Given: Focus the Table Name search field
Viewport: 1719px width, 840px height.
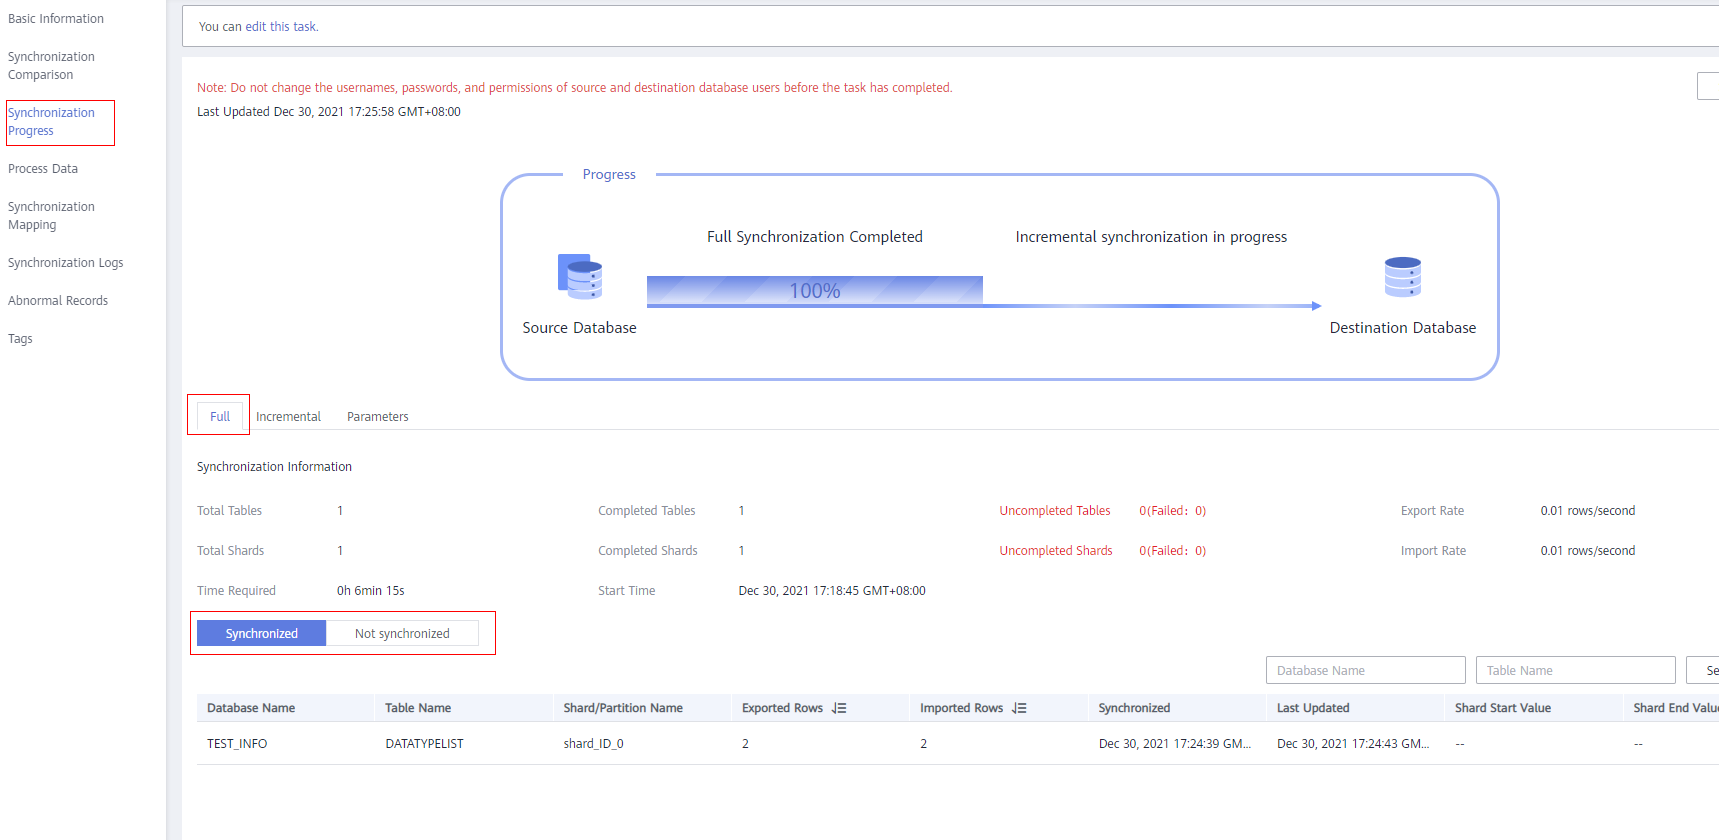Looking at the screenshot, I should (x=1575, y=670).
